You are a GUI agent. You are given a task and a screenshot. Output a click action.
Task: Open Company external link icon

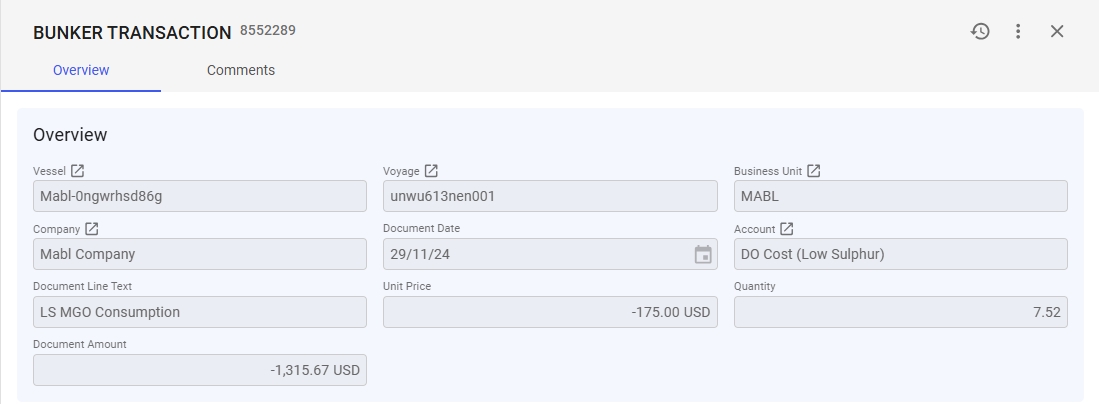tap(92, 229)
